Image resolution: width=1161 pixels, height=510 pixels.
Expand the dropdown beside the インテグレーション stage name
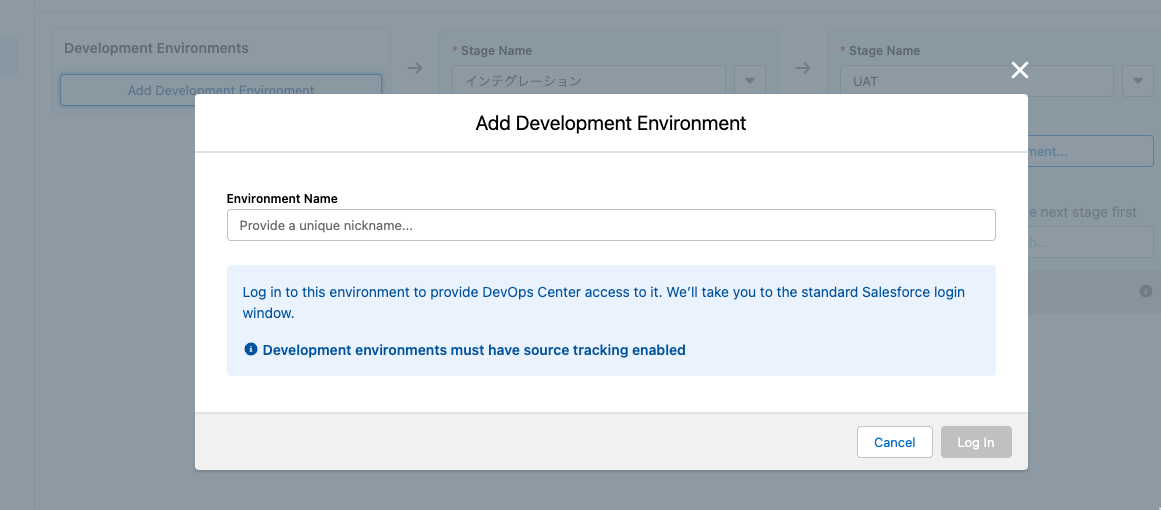tap(750, 81)
